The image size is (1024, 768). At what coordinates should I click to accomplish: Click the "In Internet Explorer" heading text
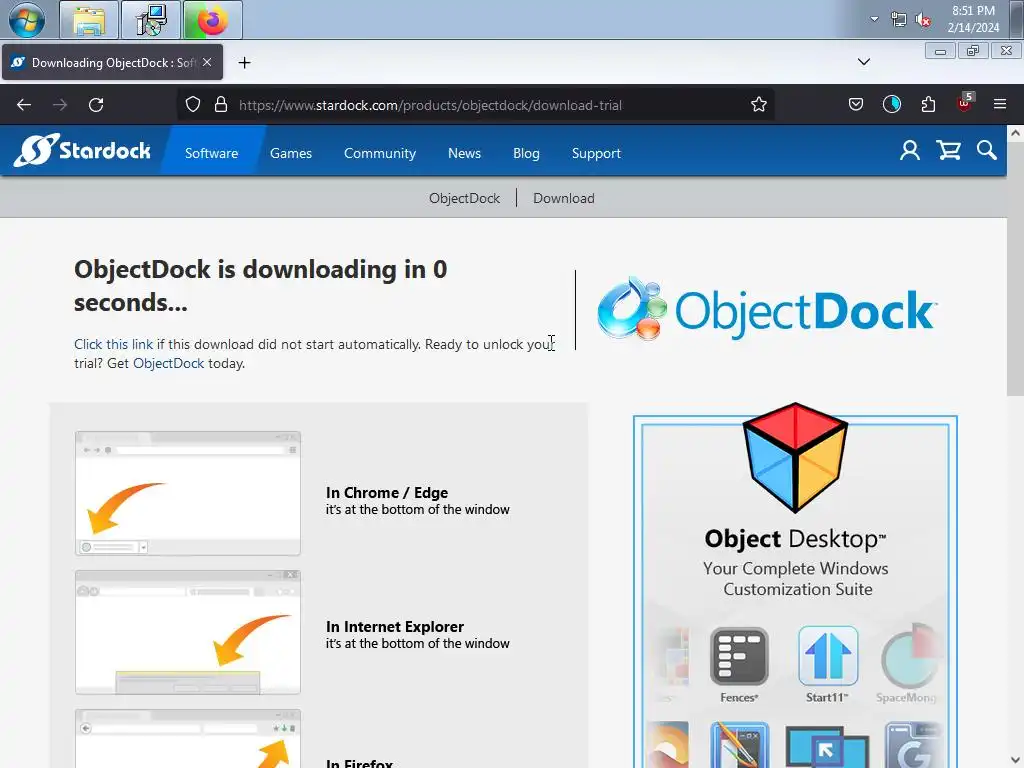(x=394, y=626)
